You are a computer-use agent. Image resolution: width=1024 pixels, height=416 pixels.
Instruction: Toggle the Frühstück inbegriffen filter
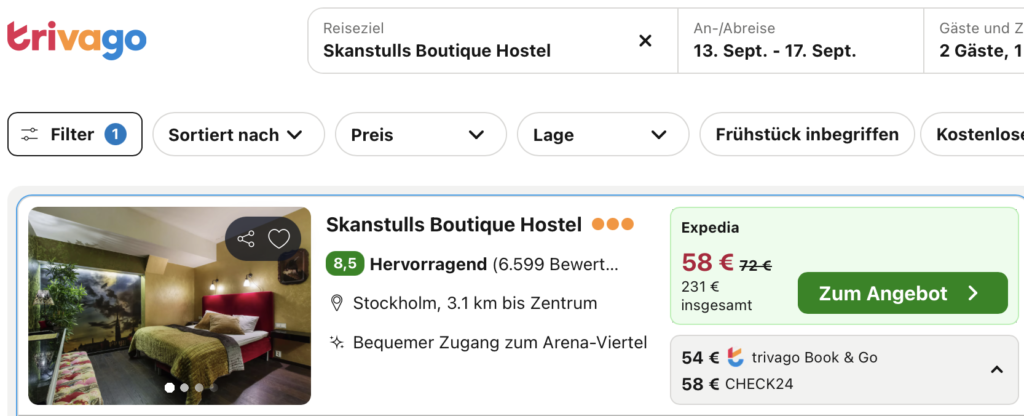[x=807, y=135]
